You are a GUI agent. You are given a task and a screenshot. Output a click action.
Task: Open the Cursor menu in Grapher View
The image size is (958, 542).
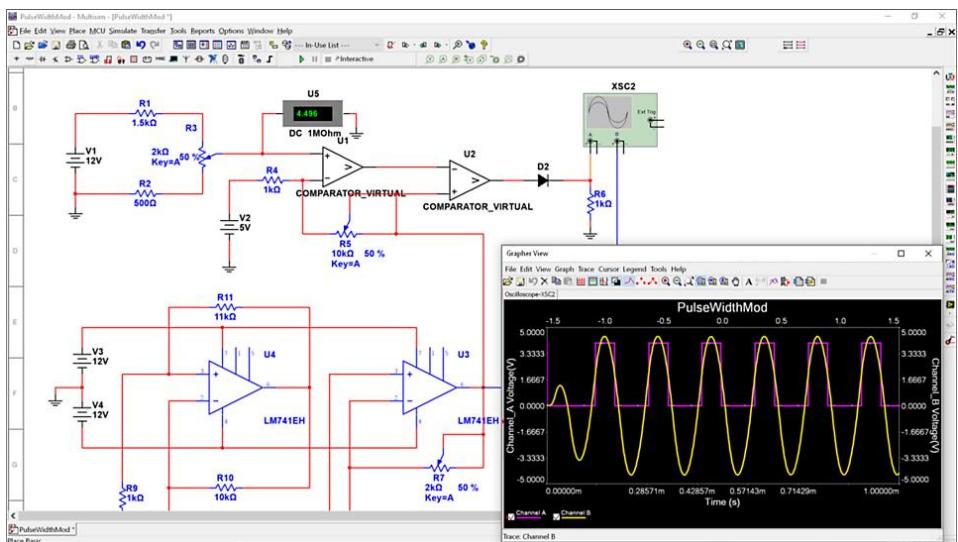610,270
